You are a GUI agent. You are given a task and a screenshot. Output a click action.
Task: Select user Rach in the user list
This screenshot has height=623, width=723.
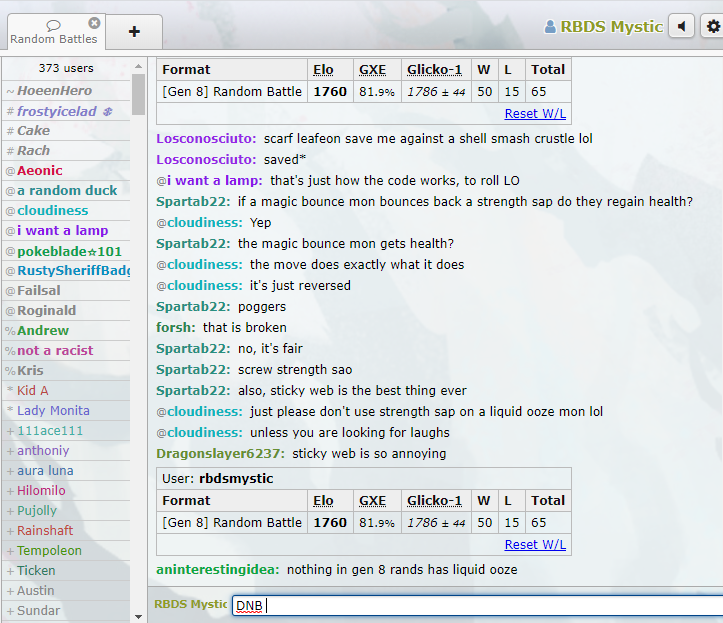pos(66,151)
